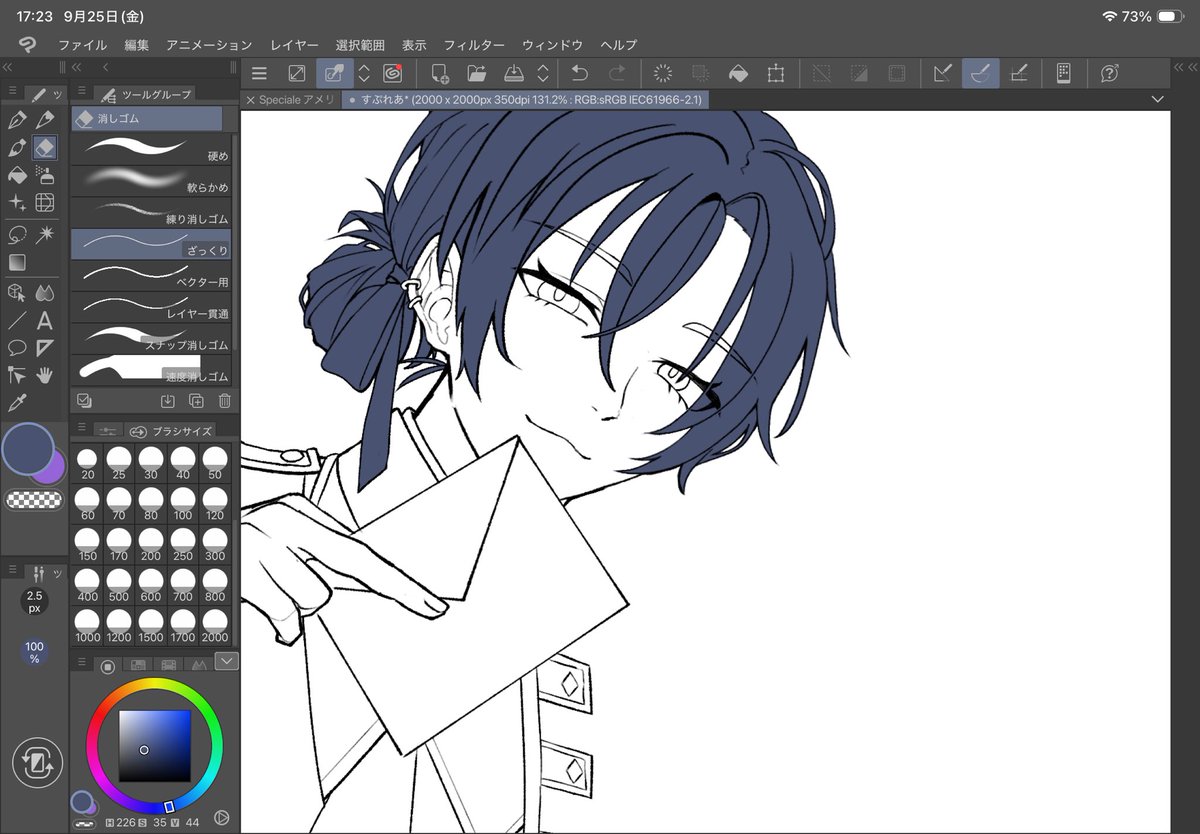Select the Figure line tool
1200x834 pixels.
pyautogui.click(x=17, y=320)
